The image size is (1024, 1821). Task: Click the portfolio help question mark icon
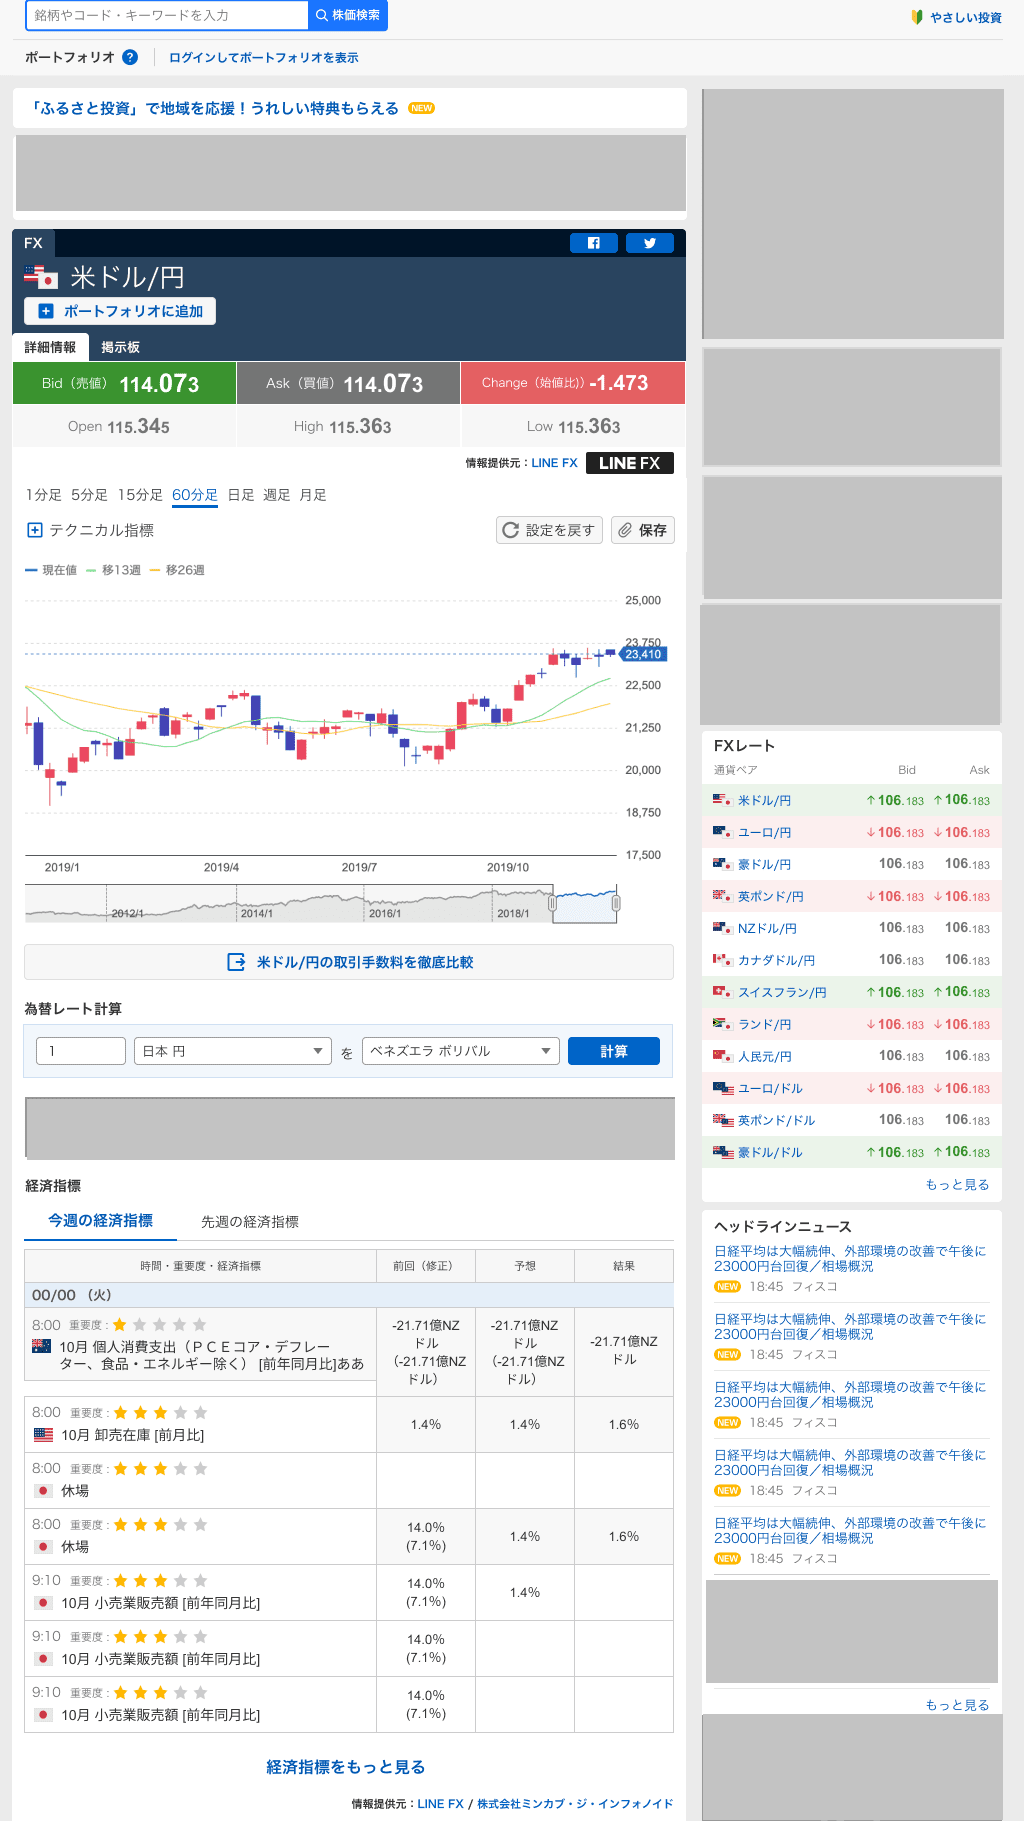click(130, 57)
